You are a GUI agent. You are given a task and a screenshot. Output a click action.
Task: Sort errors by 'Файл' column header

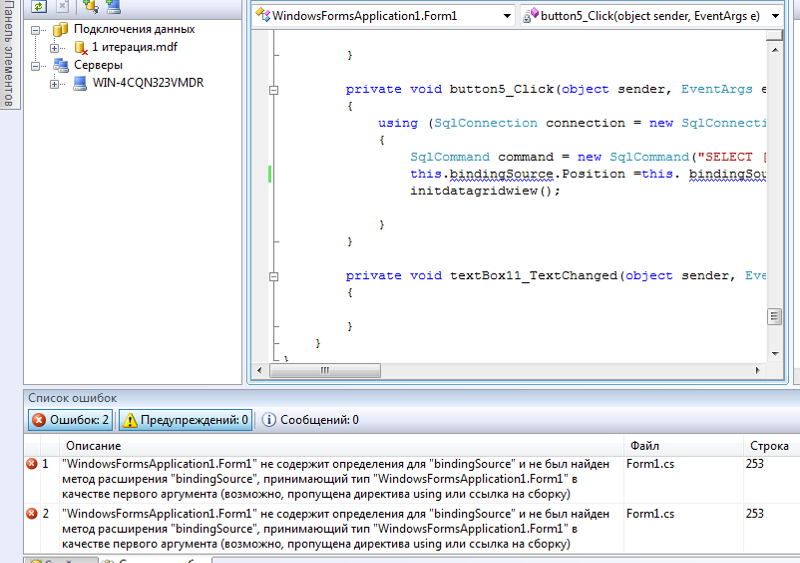(644, 445)
